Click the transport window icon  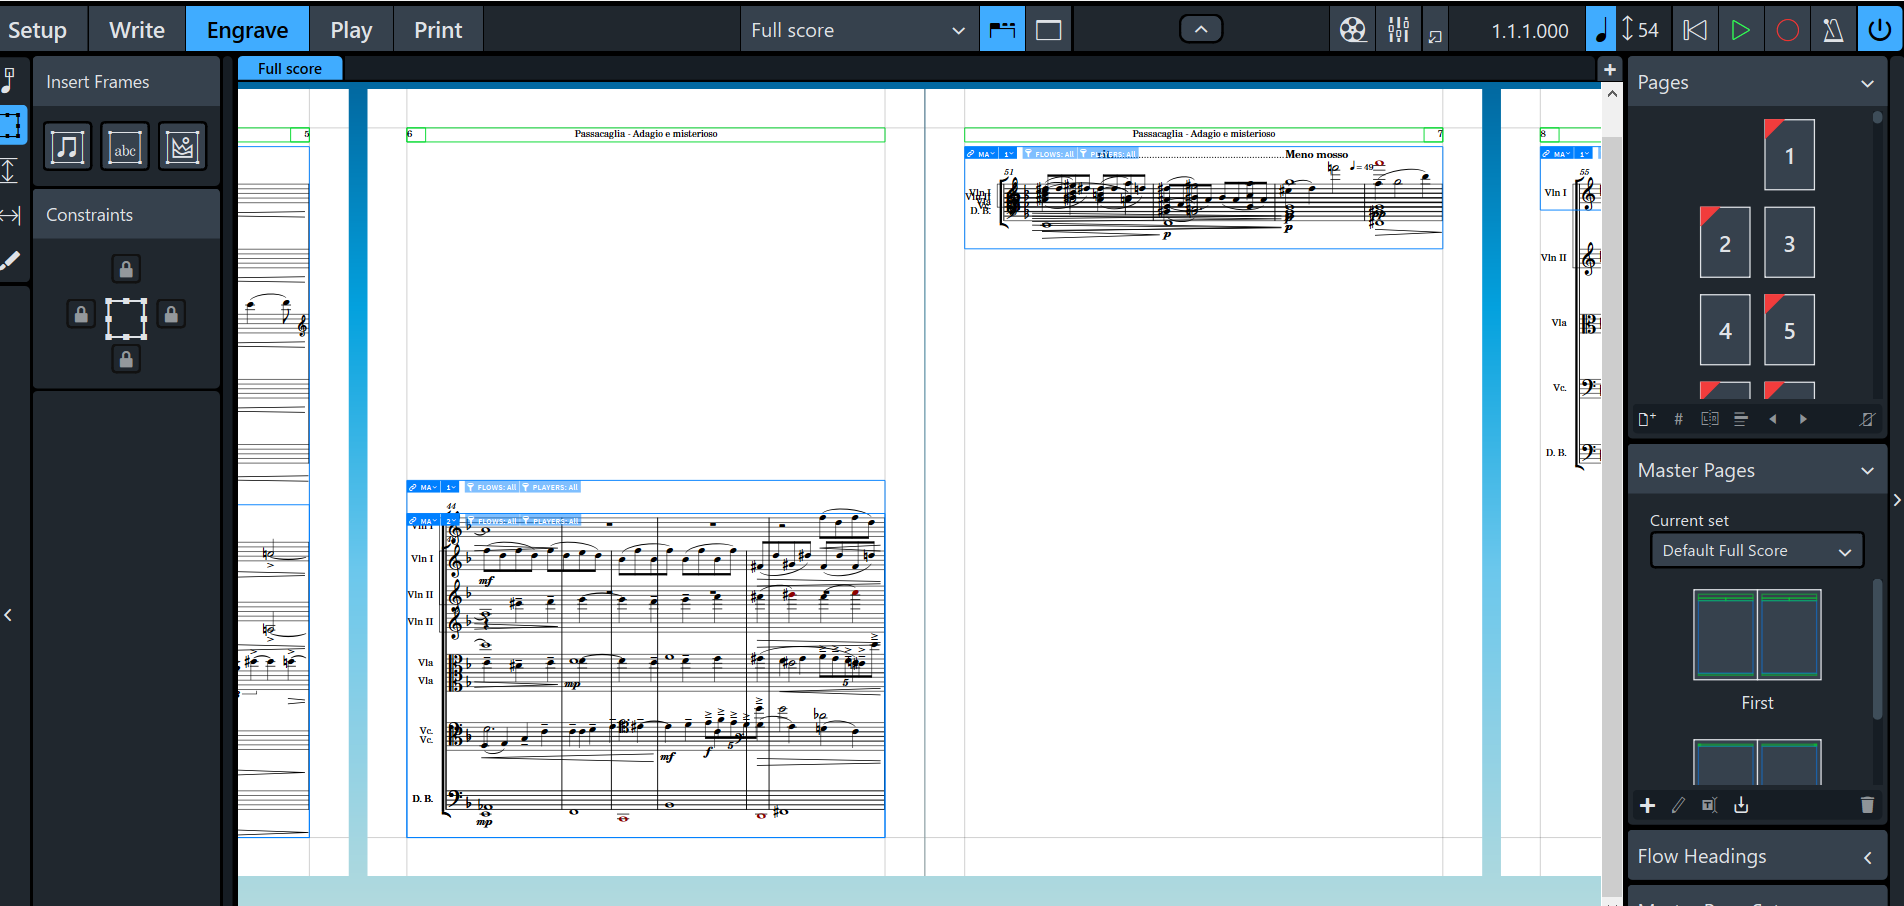[1435, 36]
